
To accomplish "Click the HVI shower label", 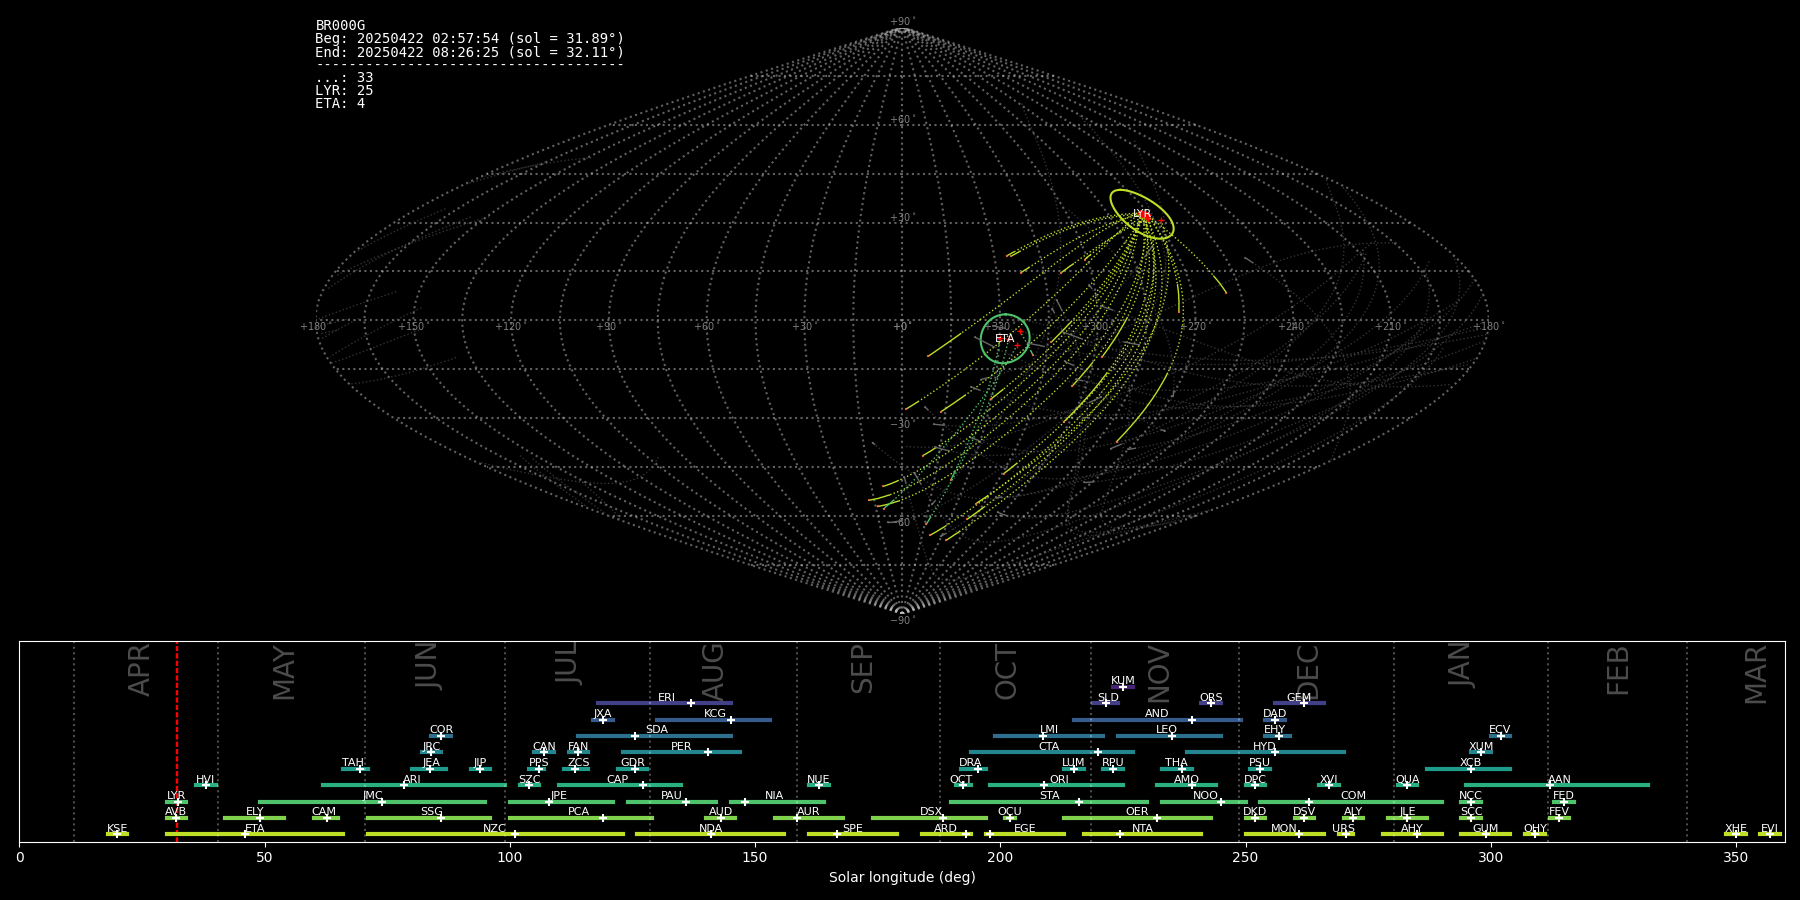I will pos(205,780).
